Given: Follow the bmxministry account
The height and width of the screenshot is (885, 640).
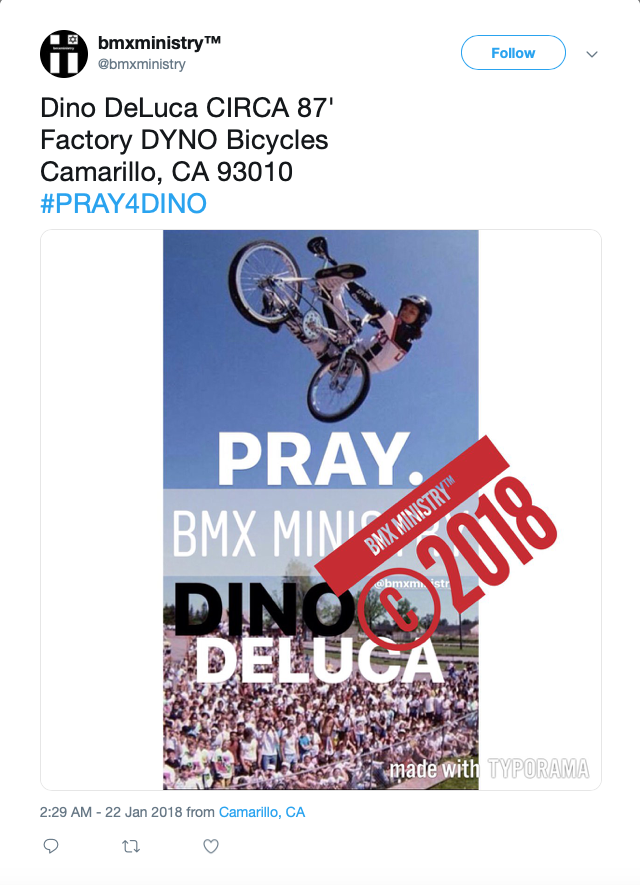Looking at the screenshot, I should click(x=513, y=52).
